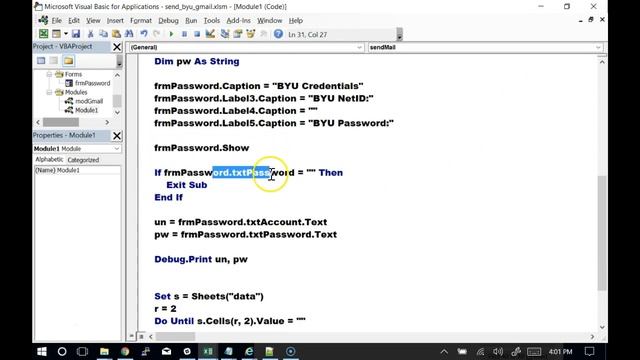
Task: Click the Cut scissors icon
Action: tap(91, 34)
